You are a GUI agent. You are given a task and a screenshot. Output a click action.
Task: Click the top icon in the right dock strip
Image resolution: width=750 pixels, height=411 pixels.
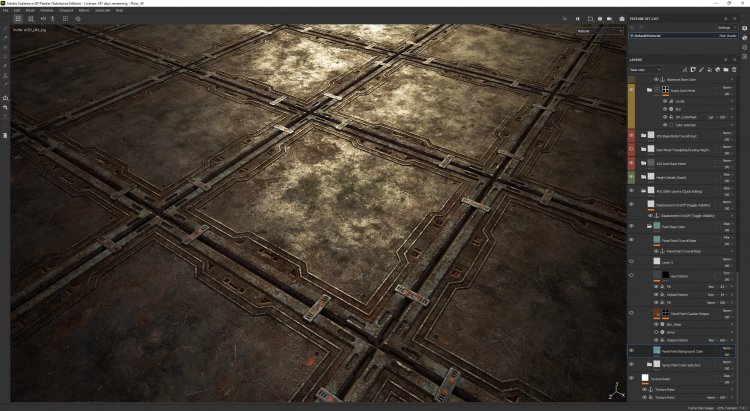pos(745,28)
